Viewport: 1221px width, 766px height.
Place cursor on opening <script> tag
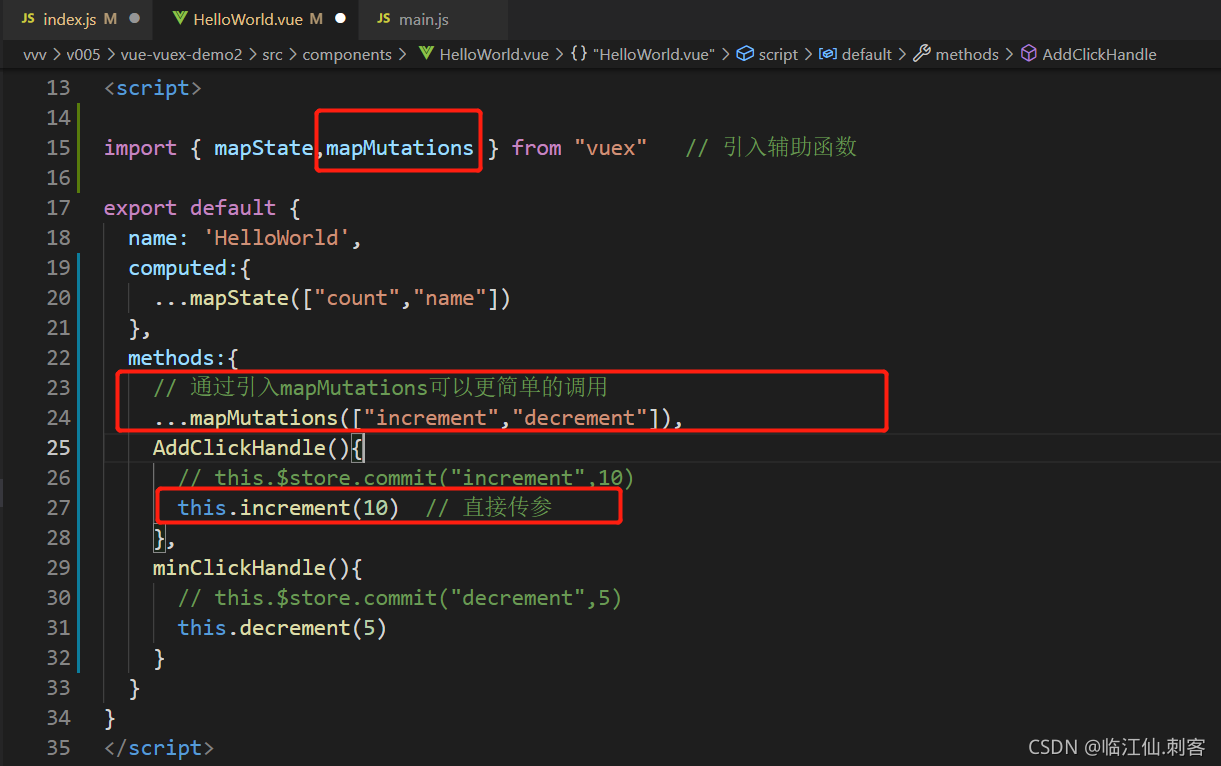(153, 88)
